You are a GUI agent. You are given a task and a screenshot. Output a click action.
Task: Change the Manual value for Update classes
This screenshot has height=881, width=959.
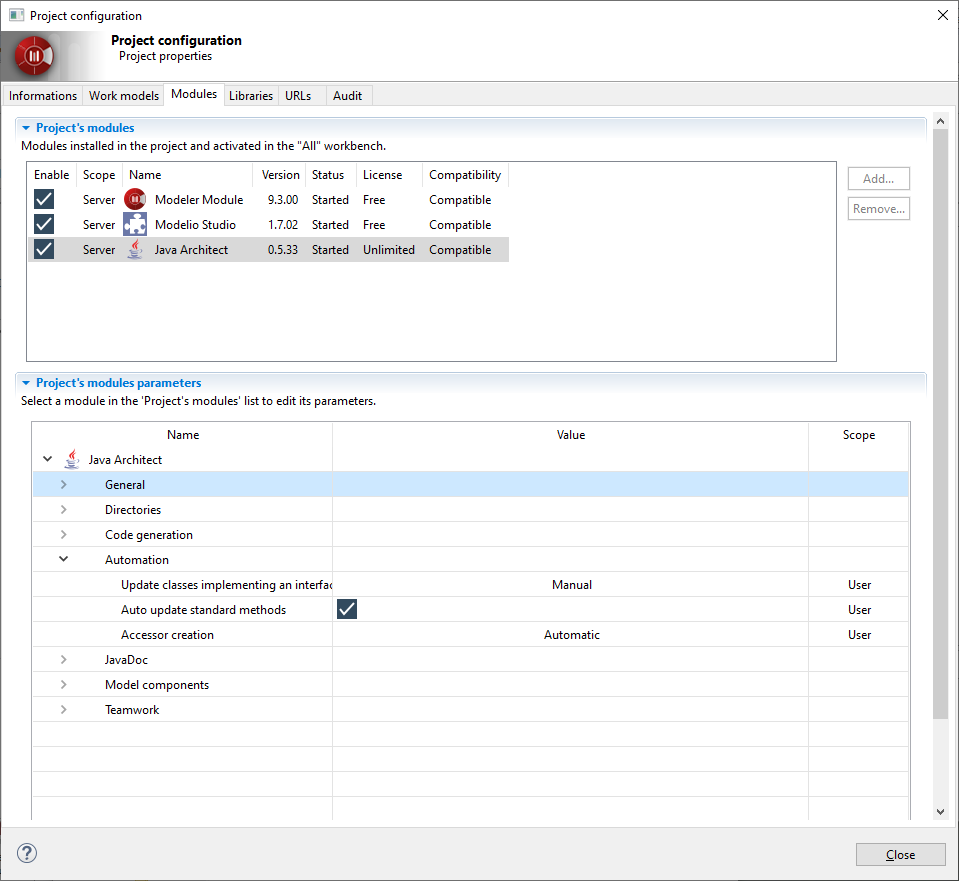pyautogui.click(x=571, y=585)
